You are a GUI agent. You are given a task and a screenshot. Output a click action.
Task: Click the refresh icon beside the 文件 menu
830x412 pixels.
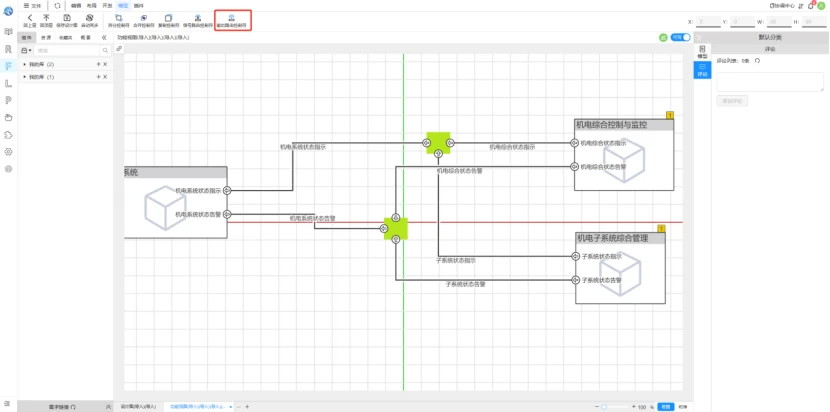coord(57,5)
